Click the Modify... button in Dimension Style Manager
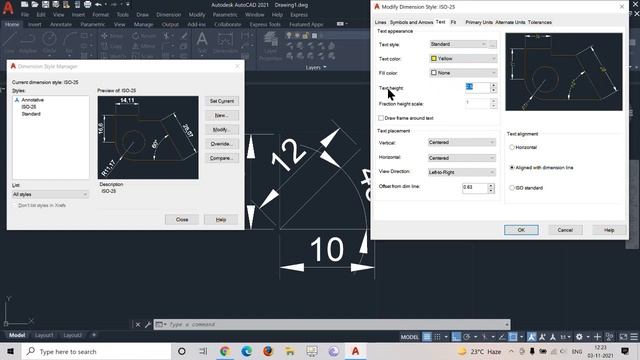Screen dimensions: 640x360 (222, 129)
